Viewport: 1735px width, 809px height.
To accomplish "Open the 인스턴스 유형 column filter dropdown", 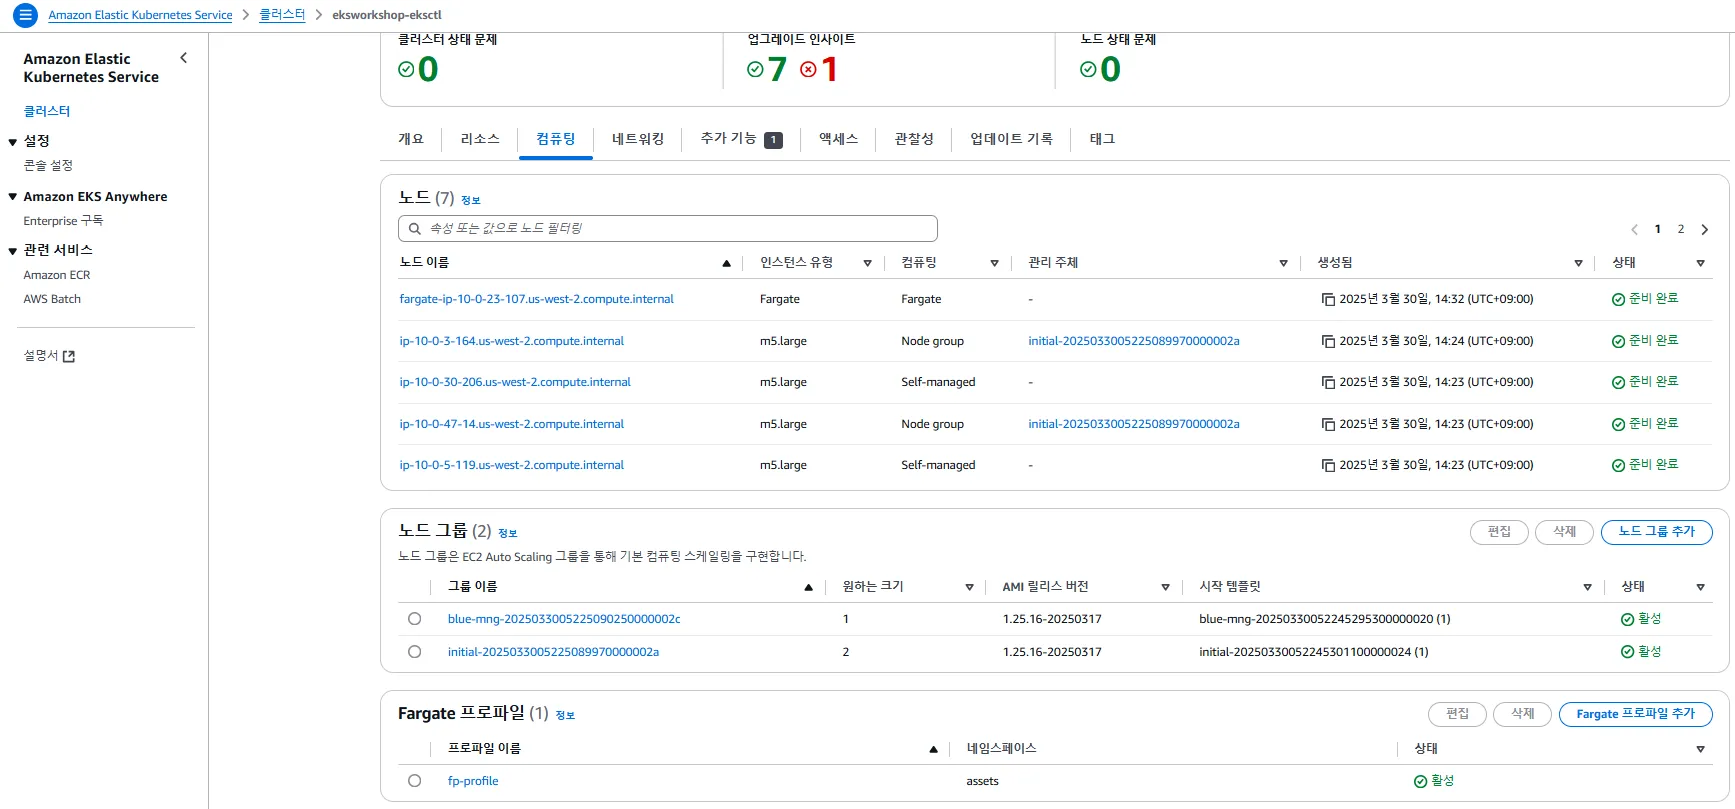I will coord(867,263).
